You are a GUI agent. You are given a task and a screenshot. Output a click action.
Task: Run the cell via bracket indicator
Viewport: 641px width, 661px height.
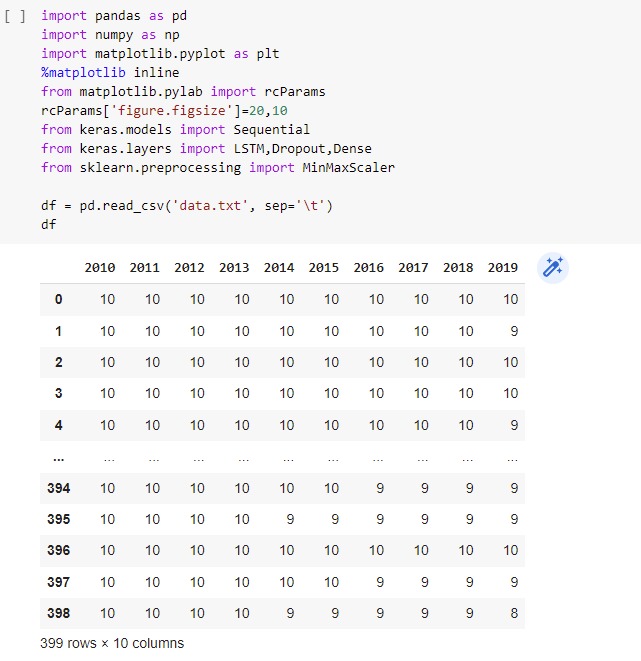(15, 16)
